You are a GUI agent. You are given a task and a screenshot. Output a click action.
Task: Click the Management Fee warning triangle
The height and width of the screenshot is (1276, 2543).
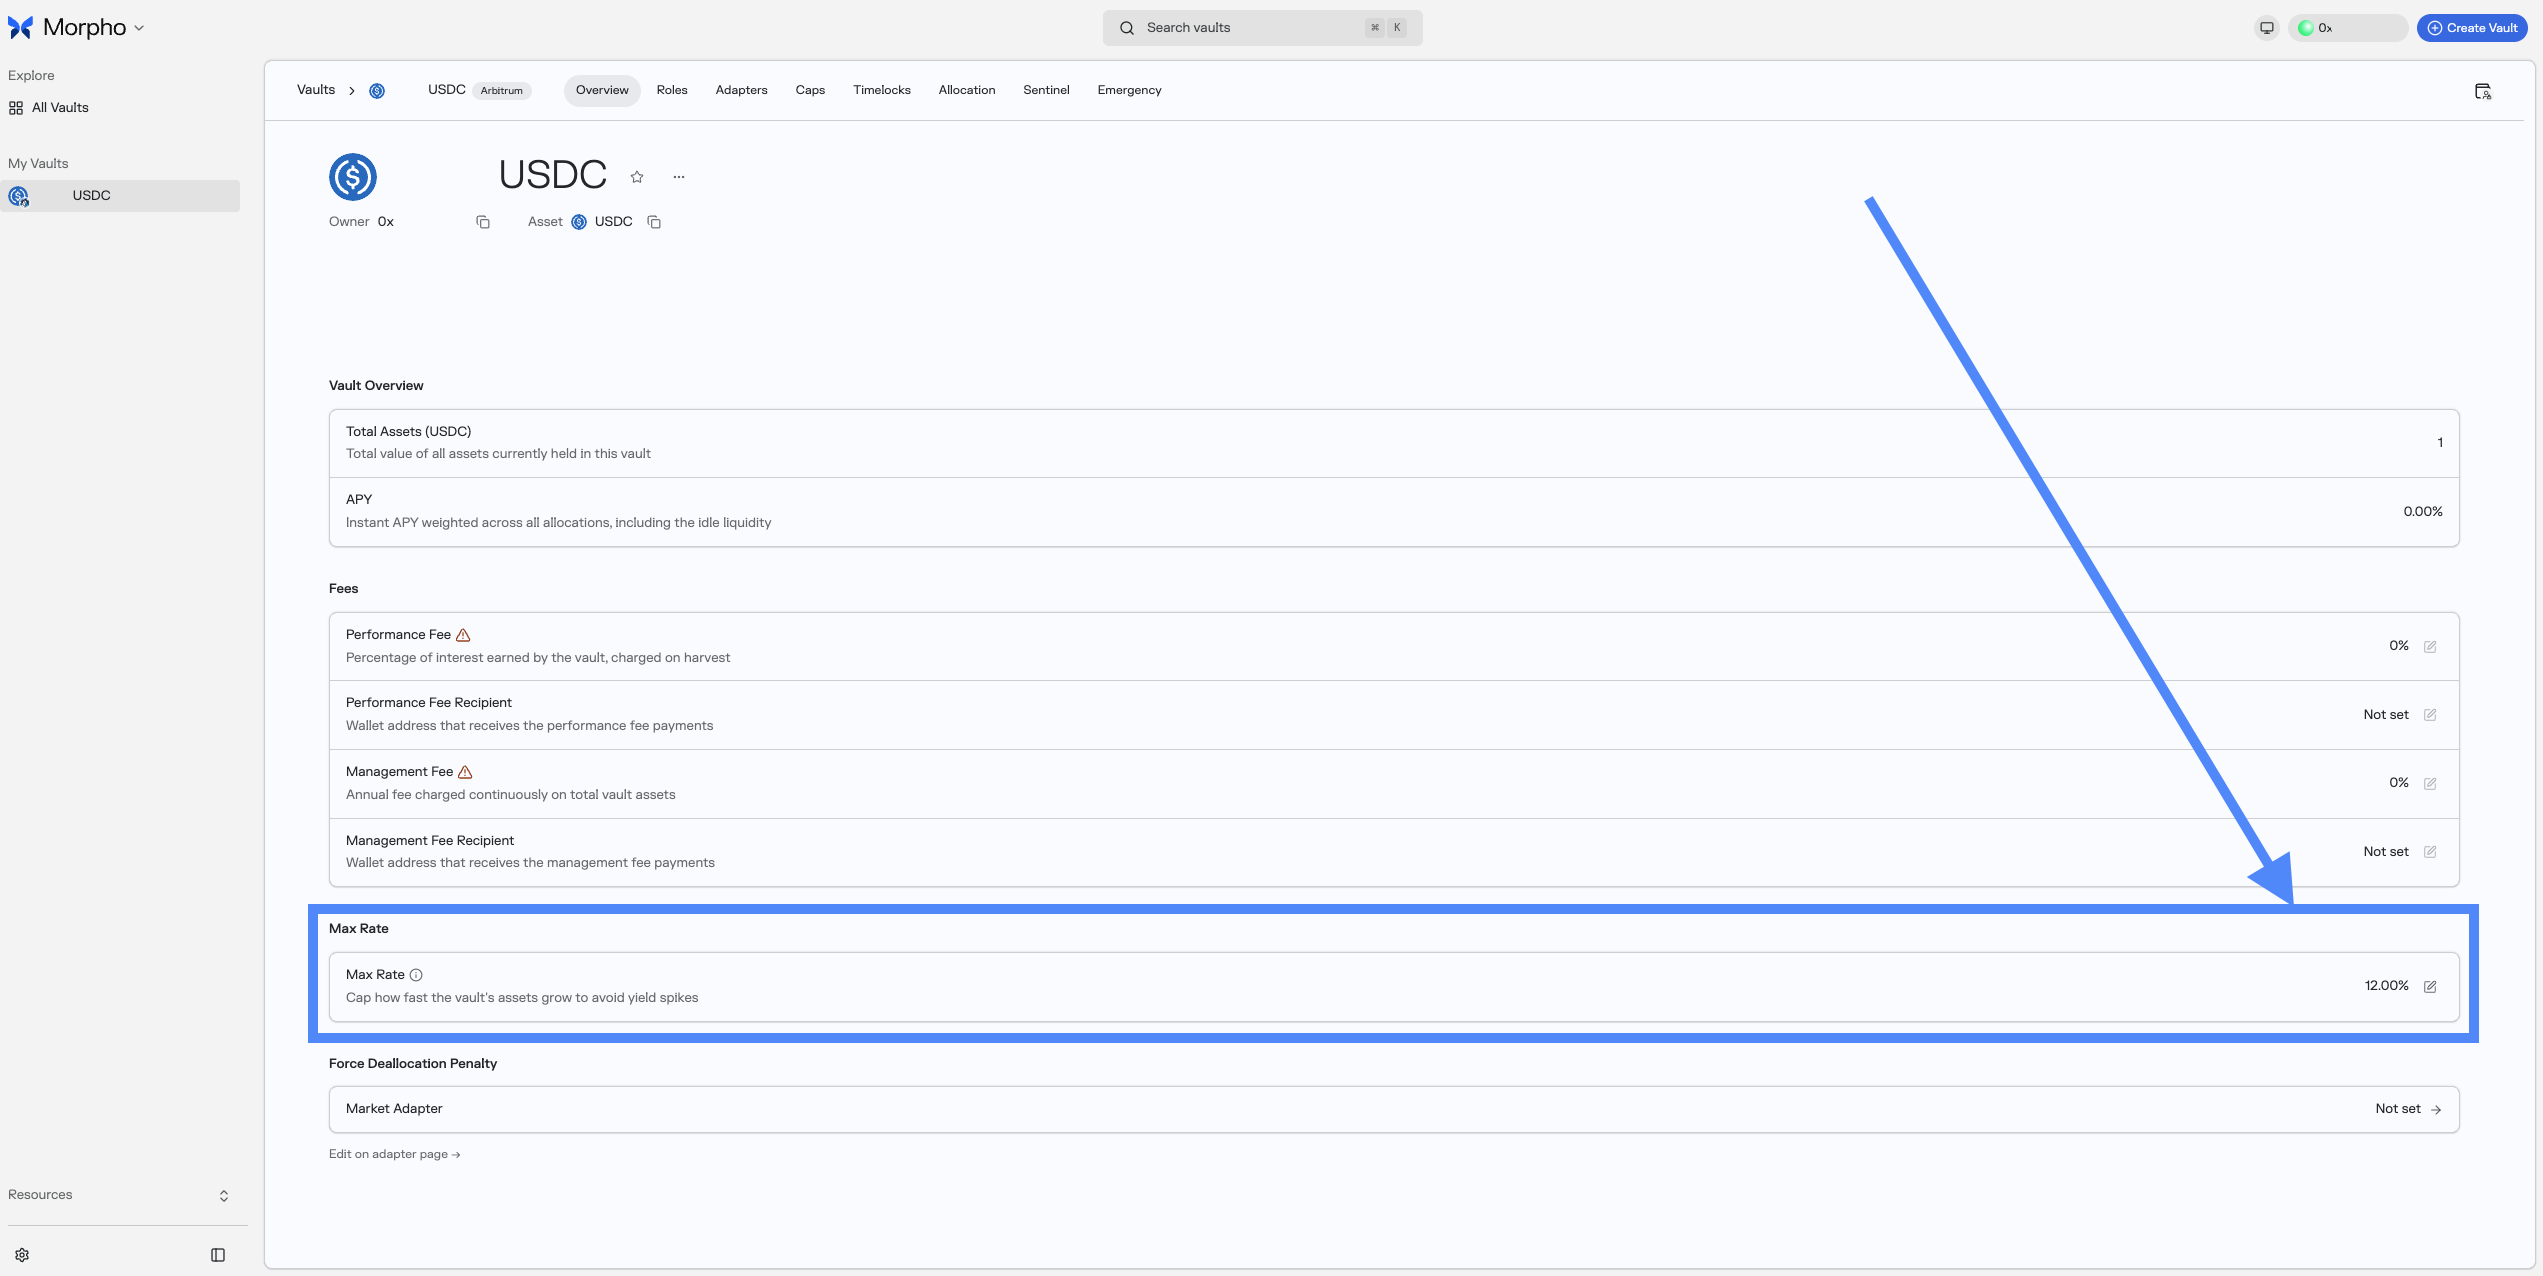[465, 772]
